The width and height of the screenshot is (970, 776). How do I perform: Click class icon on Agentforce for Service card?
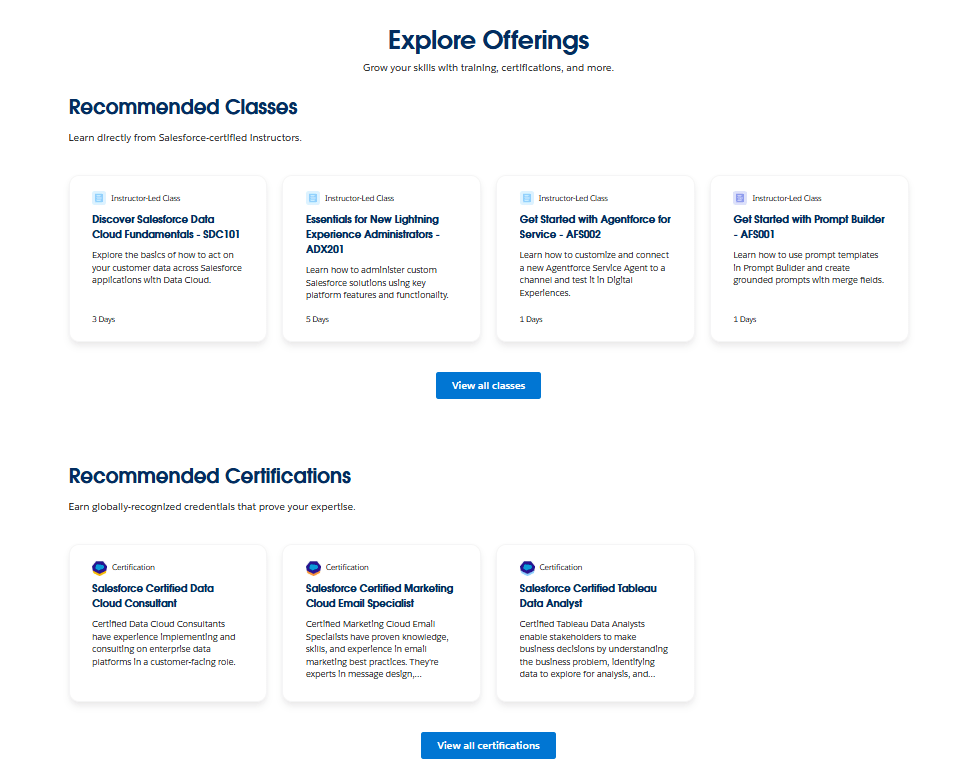pos(526,198)
